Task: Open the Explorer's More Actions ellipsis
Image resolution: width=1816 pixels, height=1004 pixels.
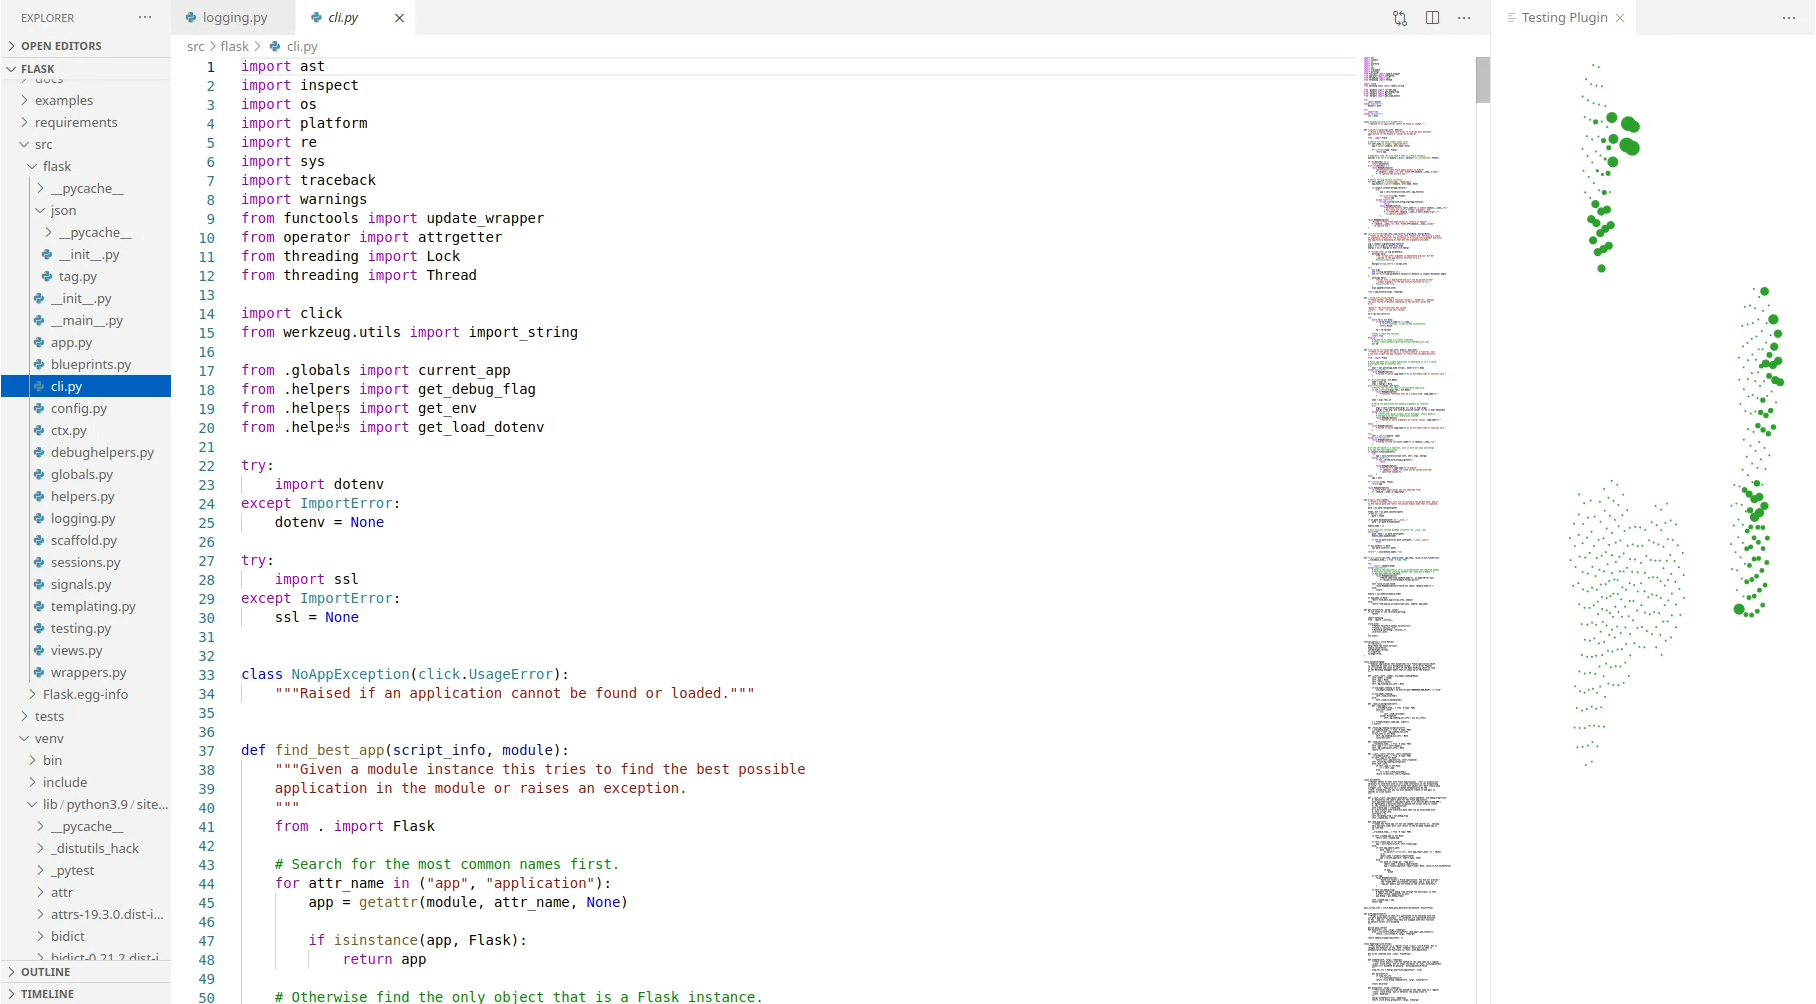Action: click(145, 17)
